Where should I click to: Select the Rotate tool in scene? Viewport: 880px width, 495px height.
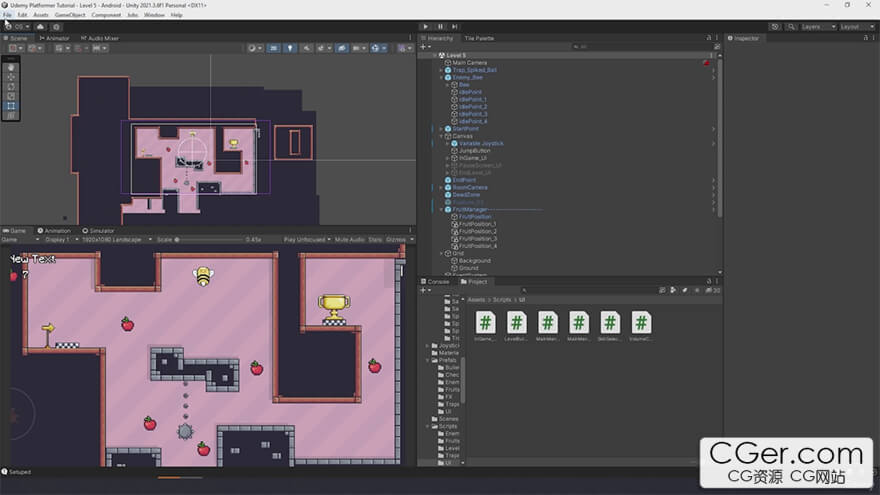pos(11,87)
